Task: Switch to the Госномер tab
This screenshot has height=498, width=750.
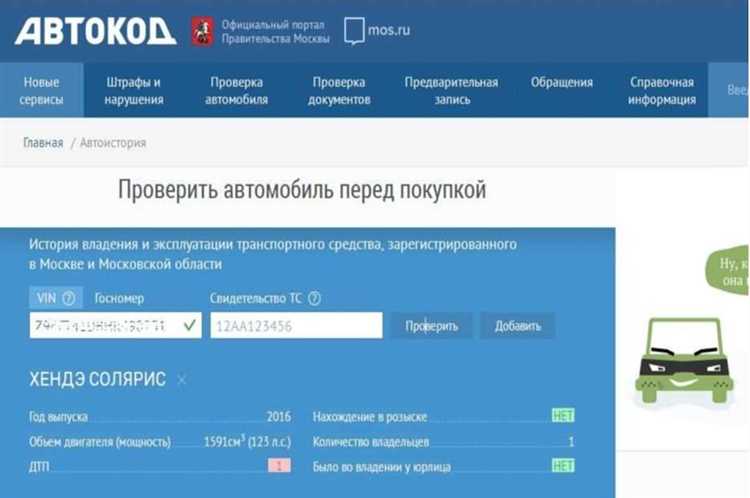Action: [x=119, y=299]
